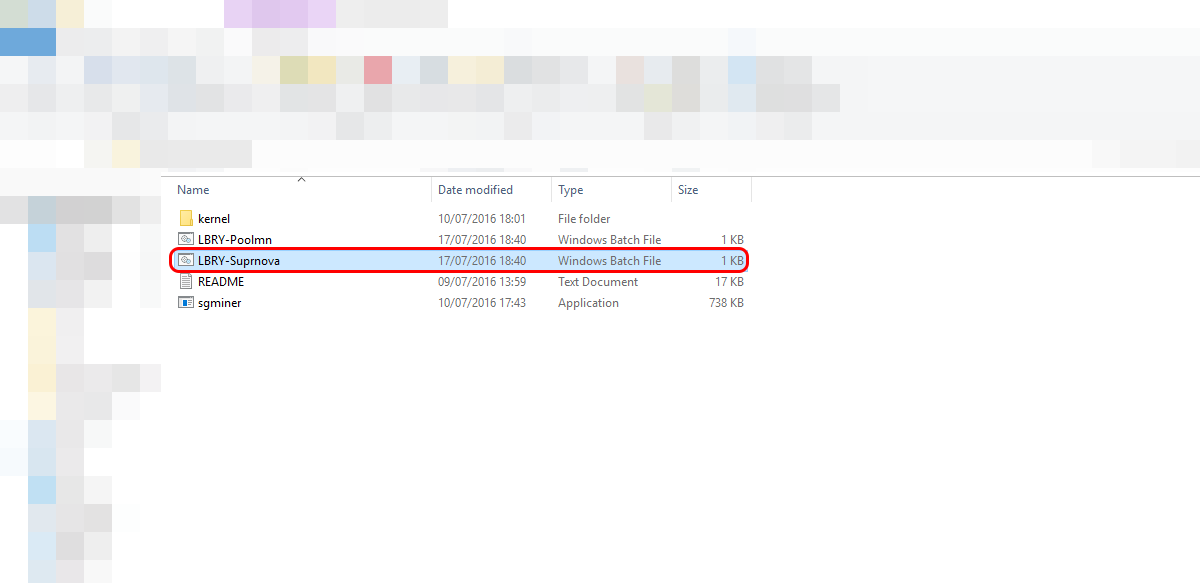Click the sort arrow above the Name column

(x=301, y=180)
